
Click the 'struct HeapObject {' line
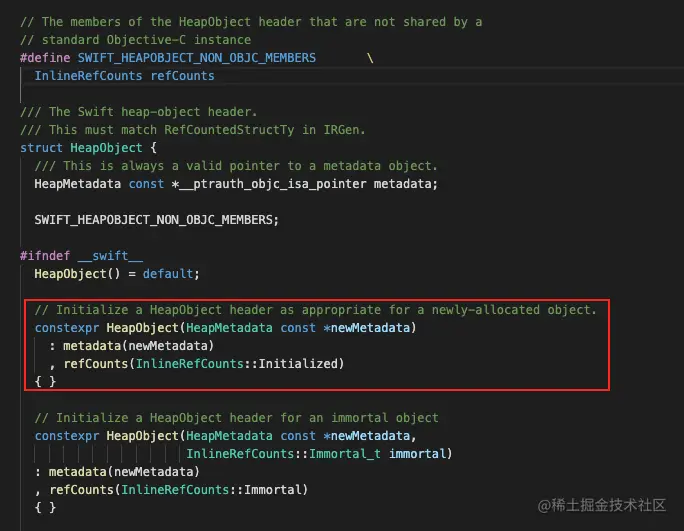click(89, 148)
